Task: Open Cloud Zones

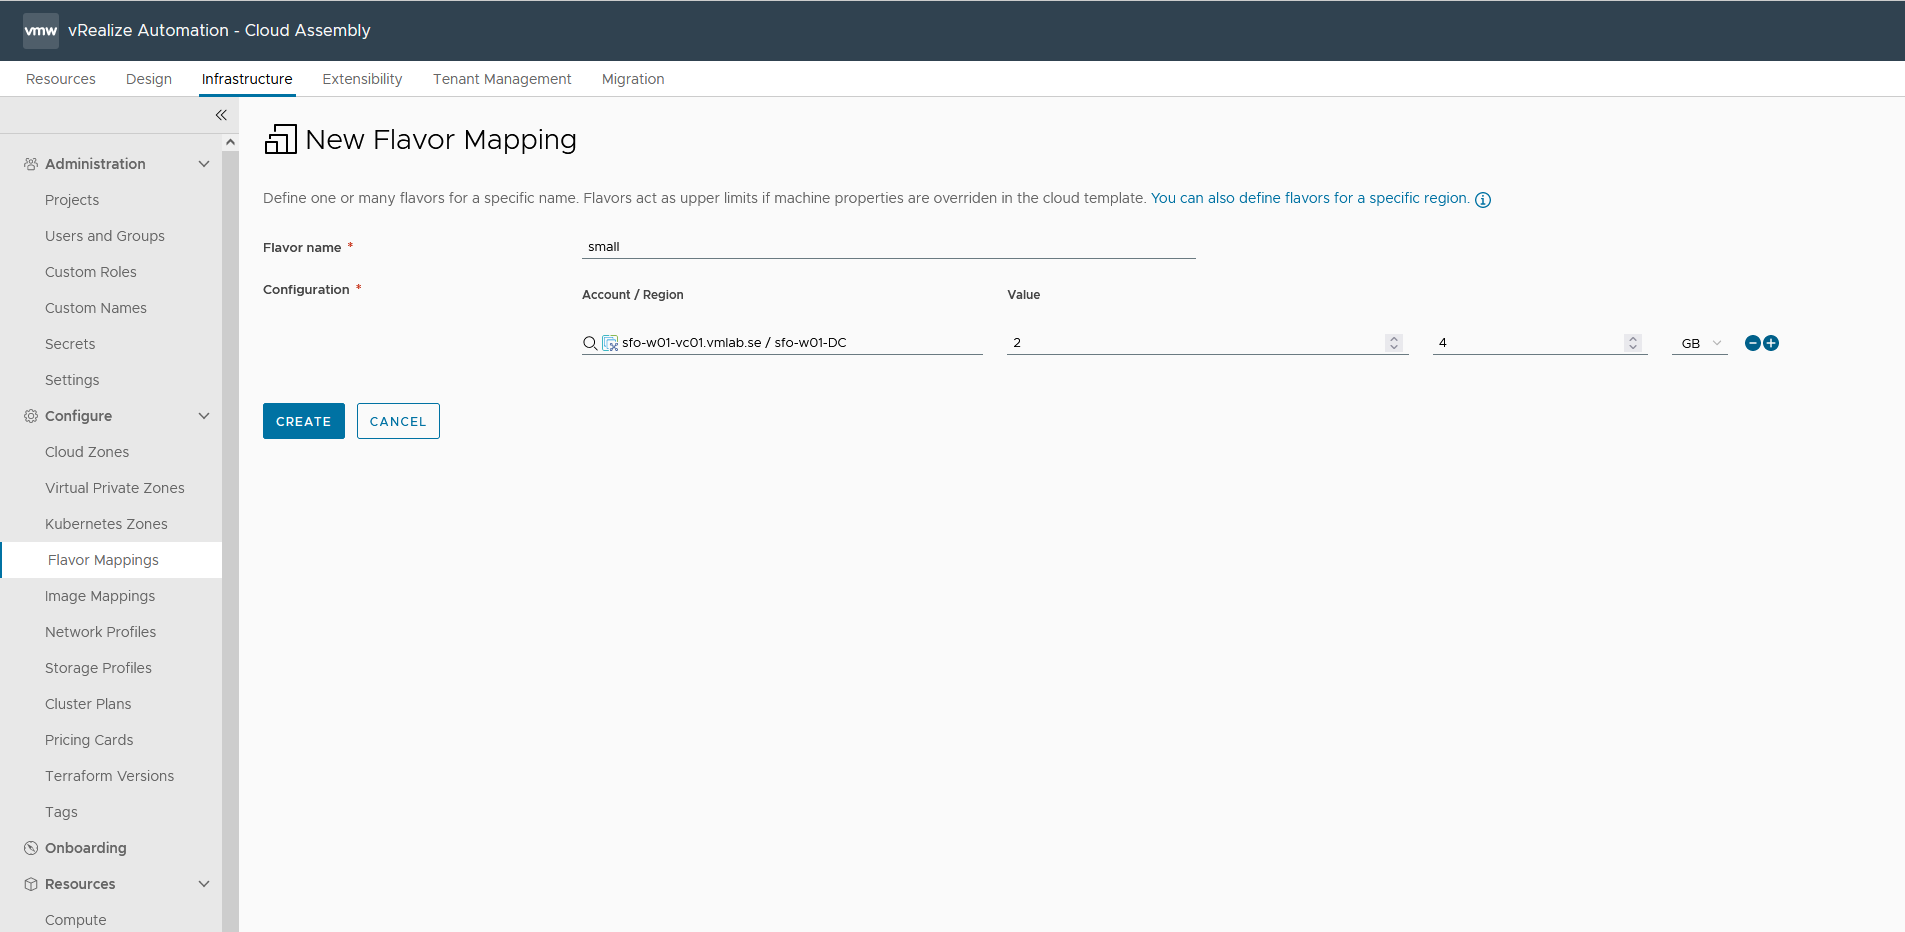Action: (x=87, y=452)
